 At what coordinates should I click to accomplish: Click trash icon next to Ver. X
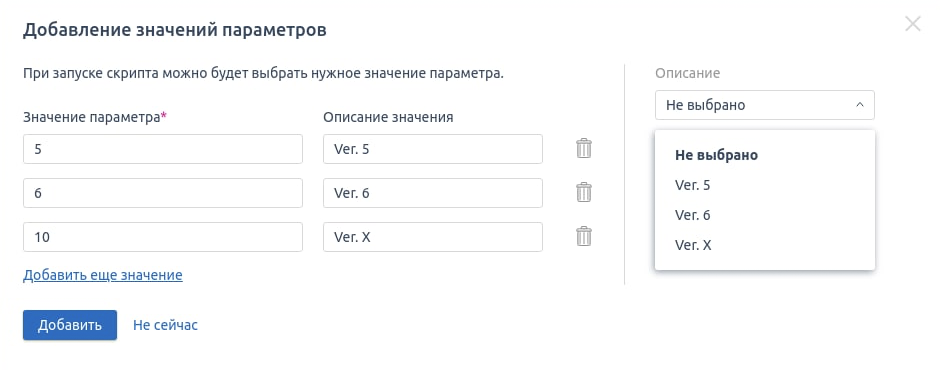tap(584, 237)
